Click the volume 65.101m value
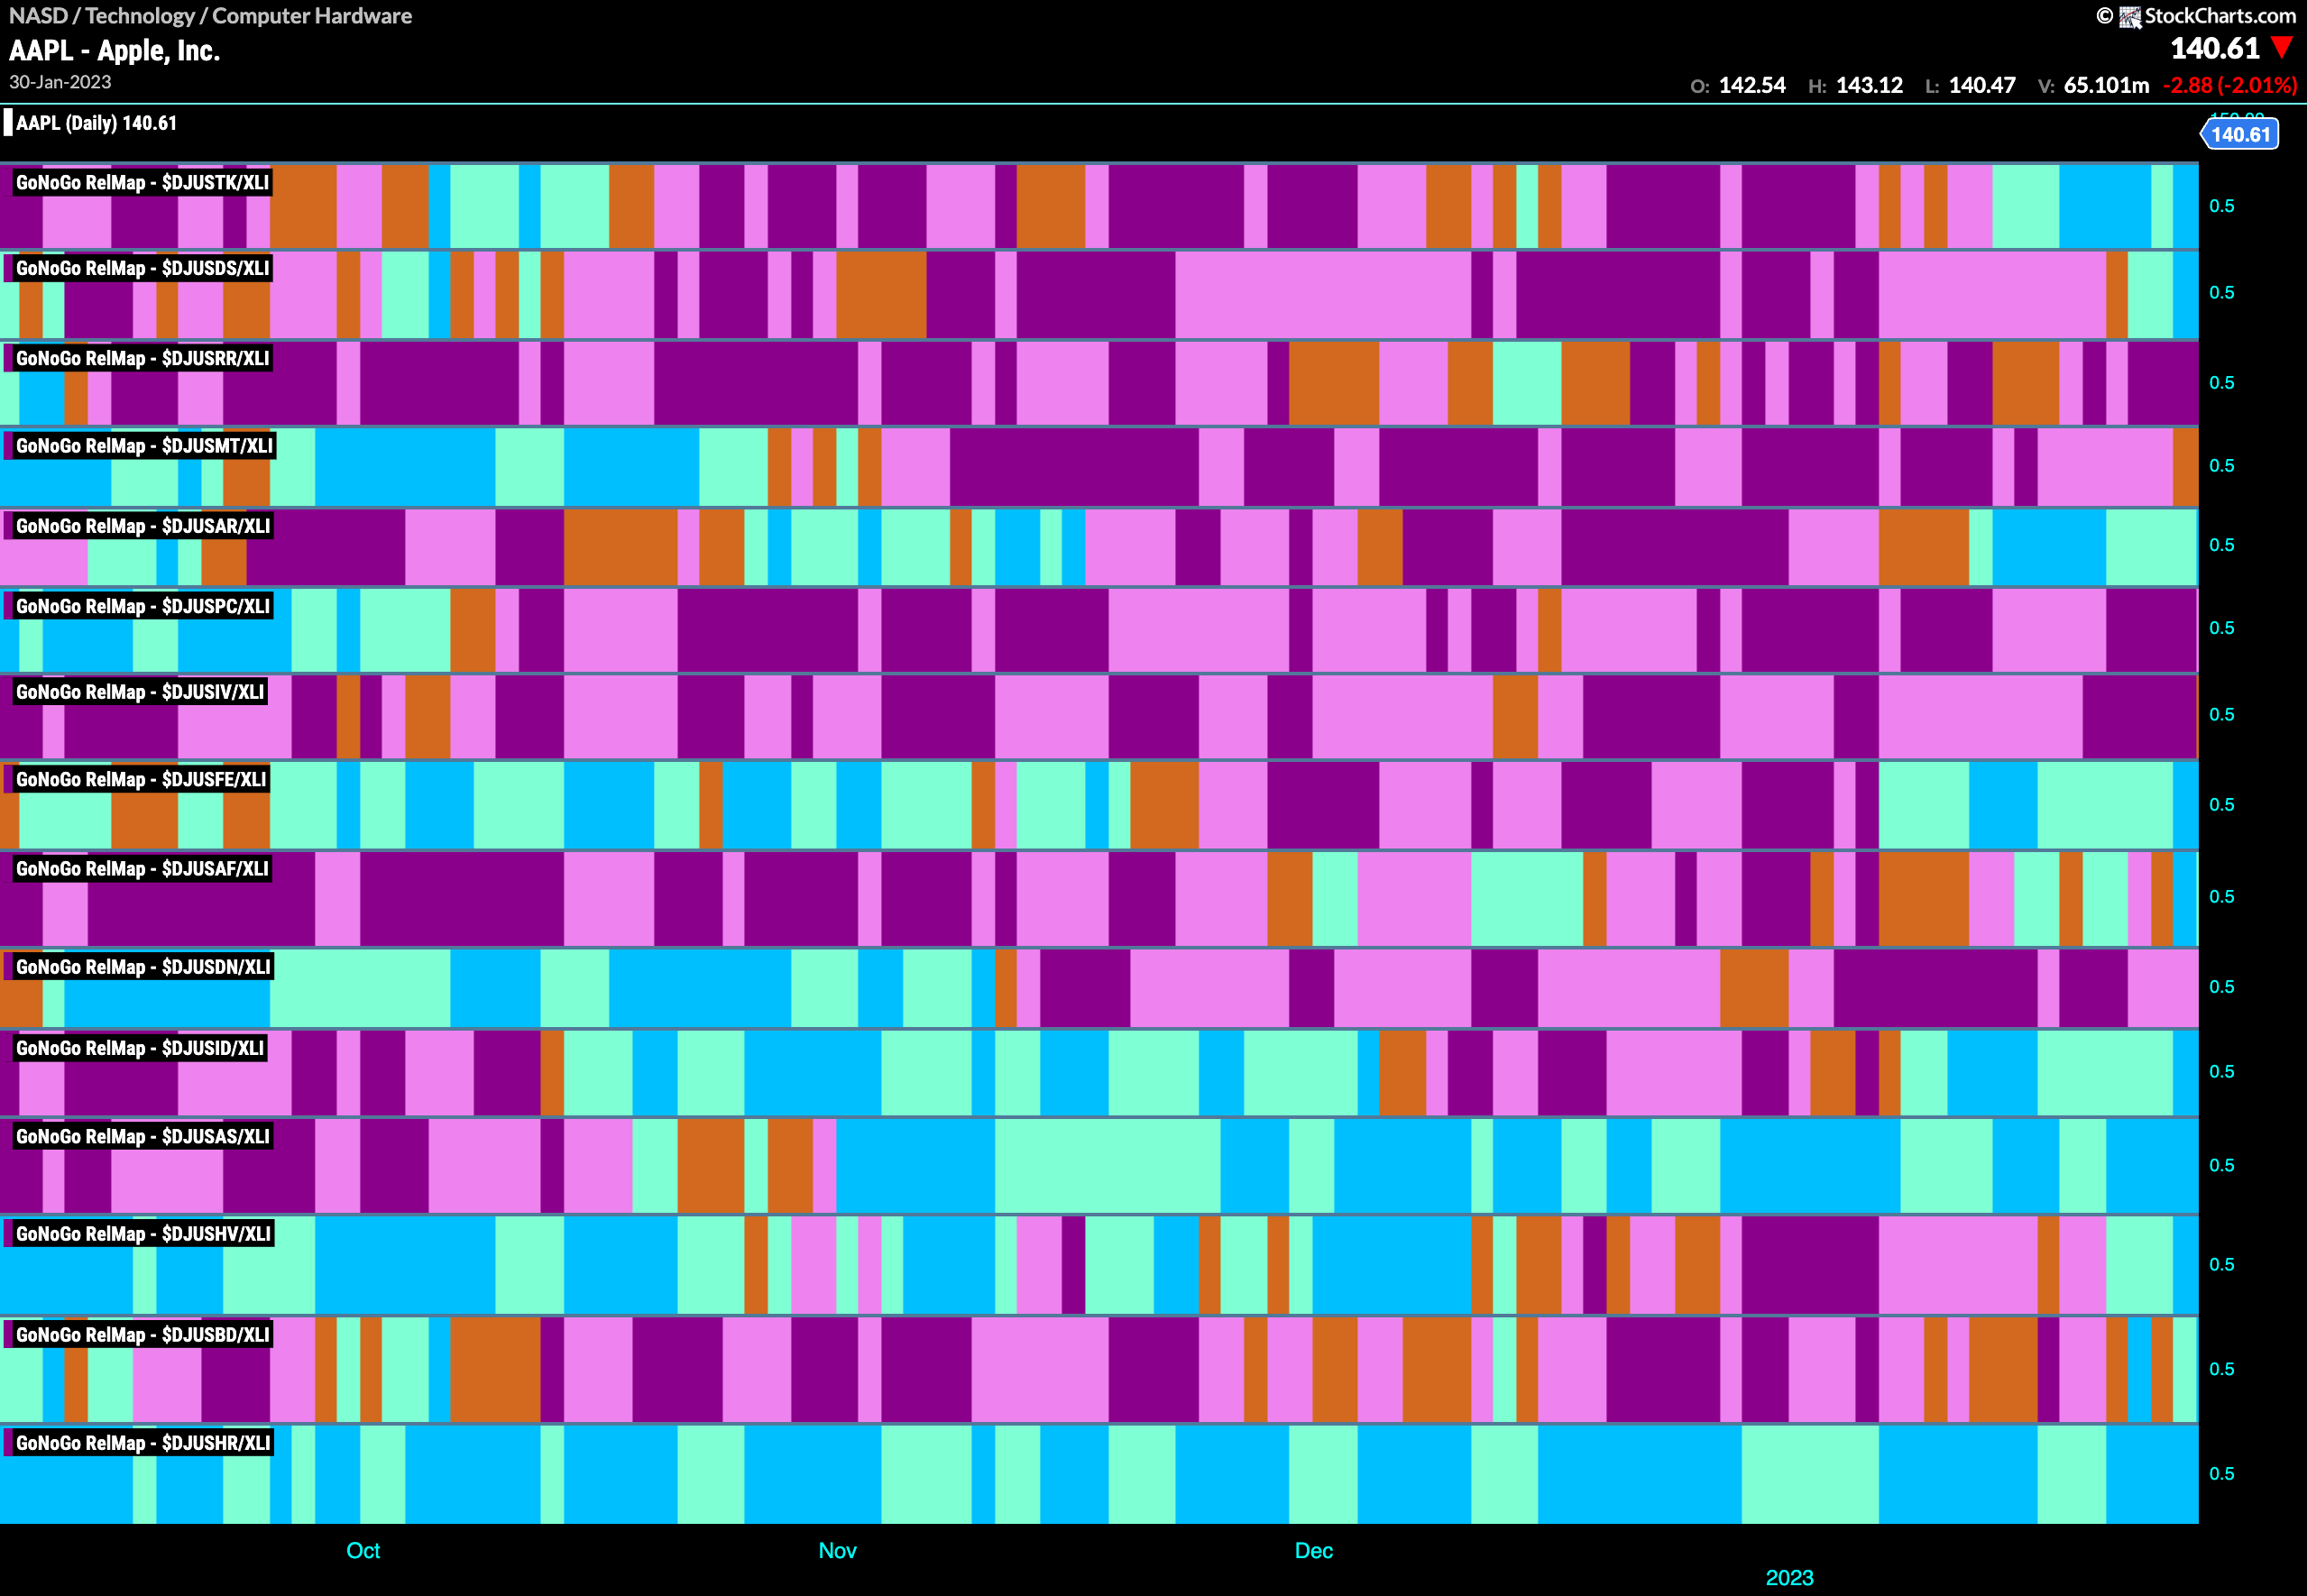Viewport: 2307px width, 1596px height. (x=2106, y=85)
